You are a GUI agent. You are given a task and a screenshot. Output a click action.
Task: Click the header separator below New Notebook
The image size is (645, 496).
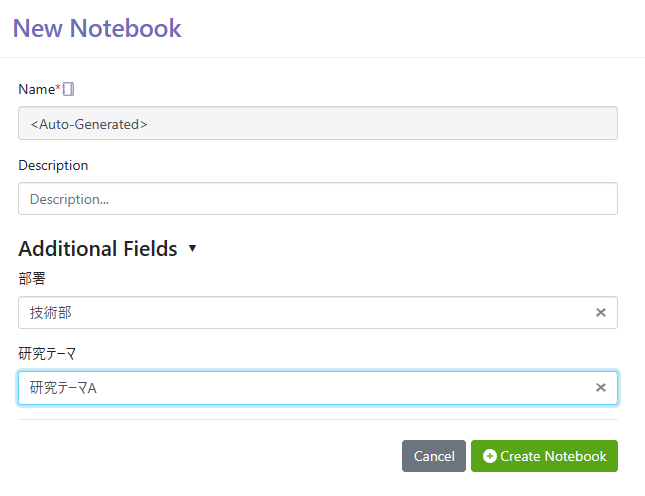point(322,58)
